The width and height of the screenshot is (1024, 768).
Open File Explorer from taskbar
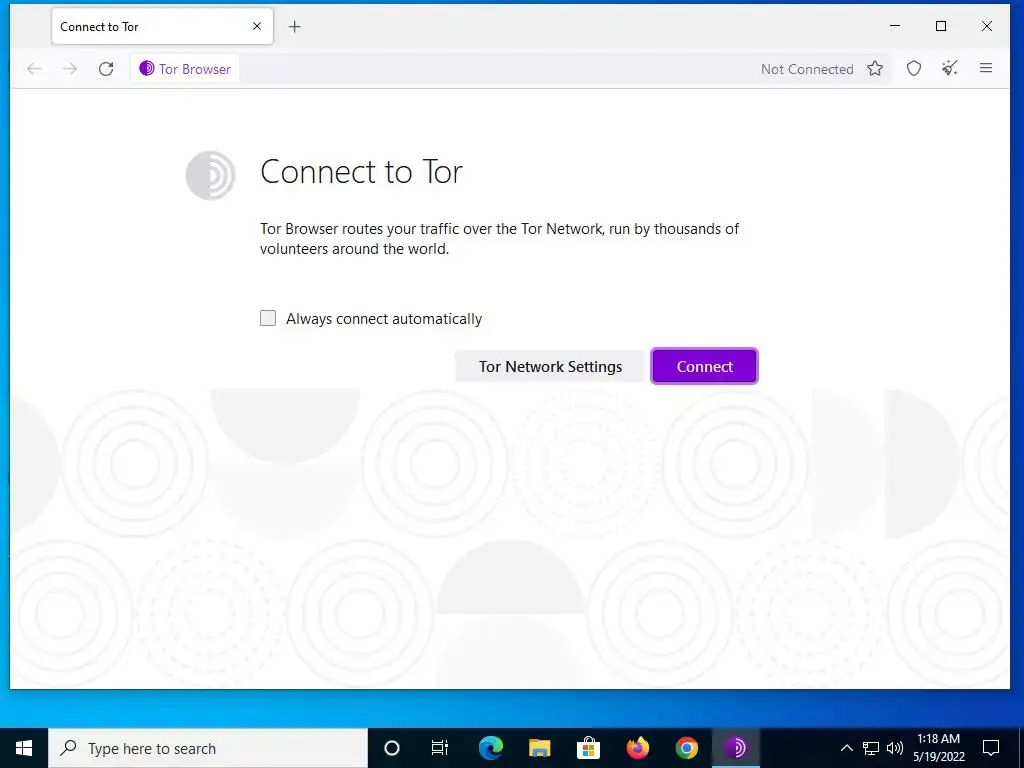[539, 748]
